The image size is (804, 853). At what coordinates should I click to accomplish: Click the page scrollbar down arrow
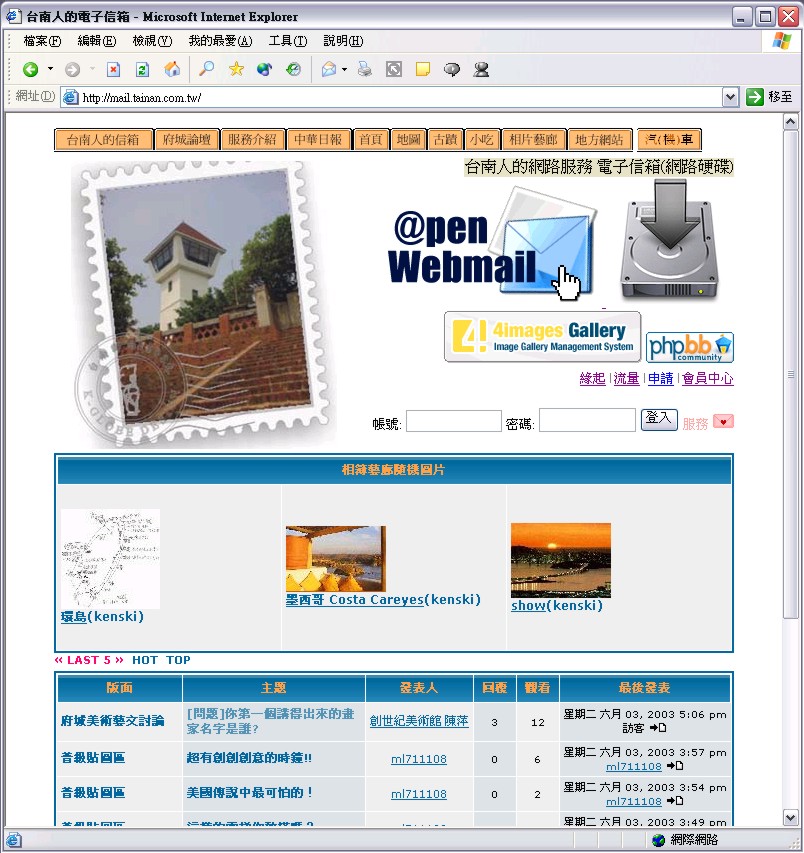(791, 817)
